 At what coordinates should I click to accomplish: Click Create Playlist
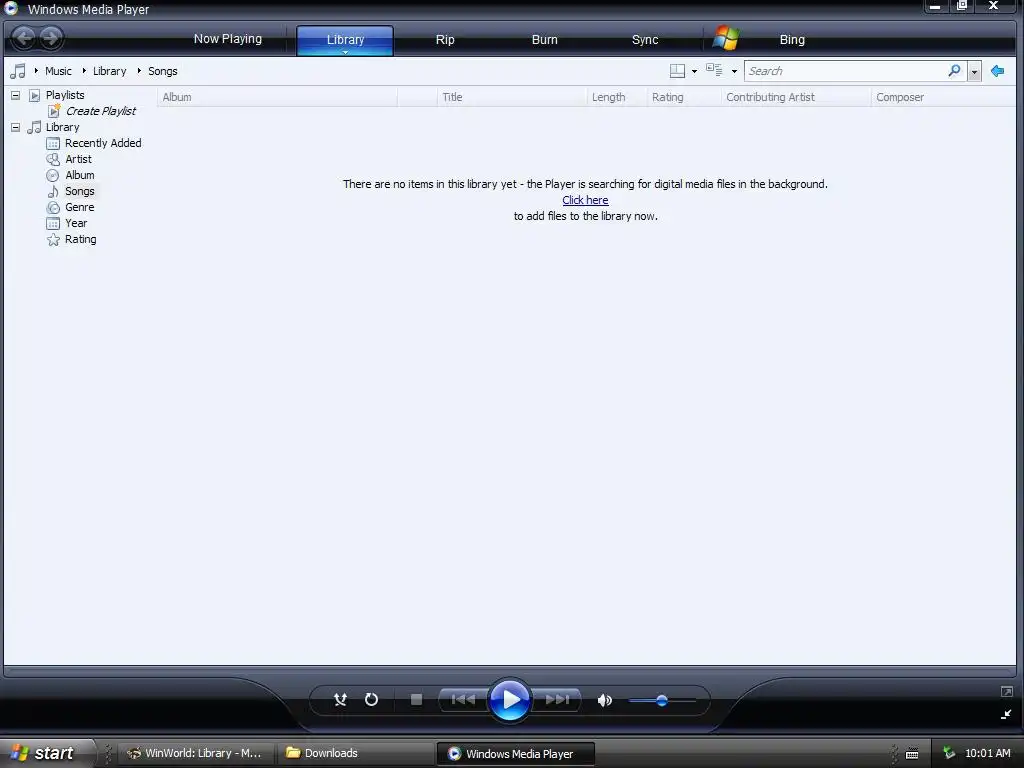pyautogui.click(x=101, y=111)
